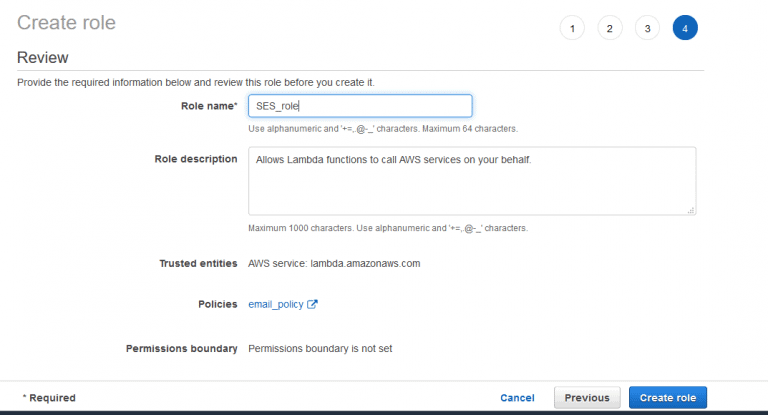Focus the Role name input field

click(x=360, y=106)
